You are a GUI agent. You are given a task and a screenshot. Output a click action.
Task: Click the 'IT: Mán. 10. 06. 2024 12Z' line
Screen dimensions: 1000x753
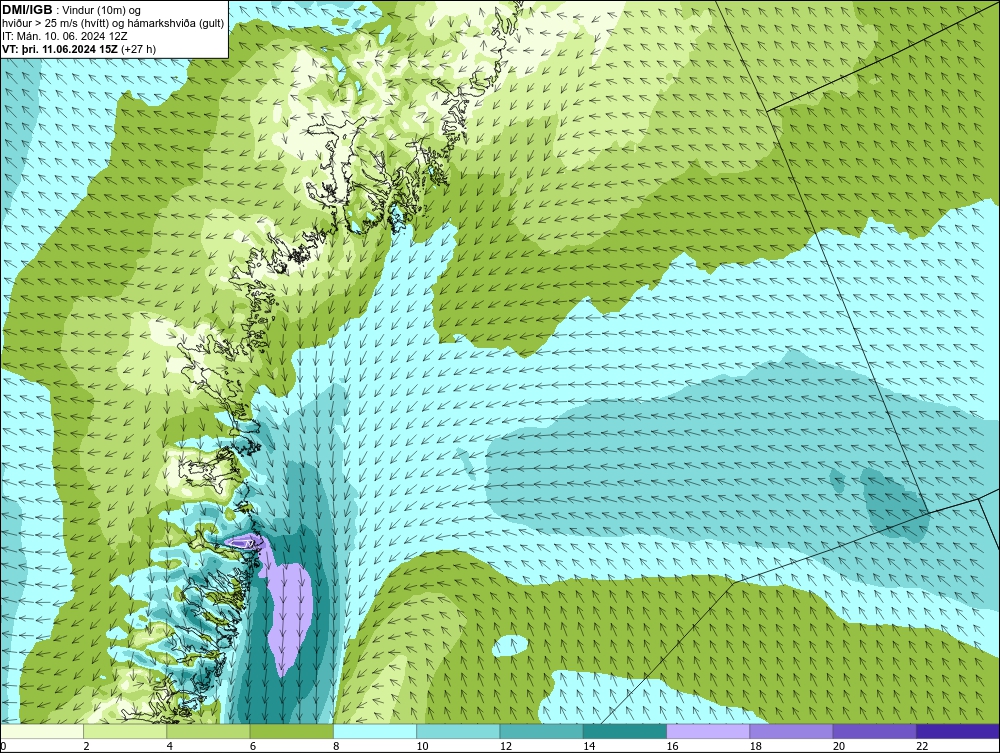click(65, 36)
